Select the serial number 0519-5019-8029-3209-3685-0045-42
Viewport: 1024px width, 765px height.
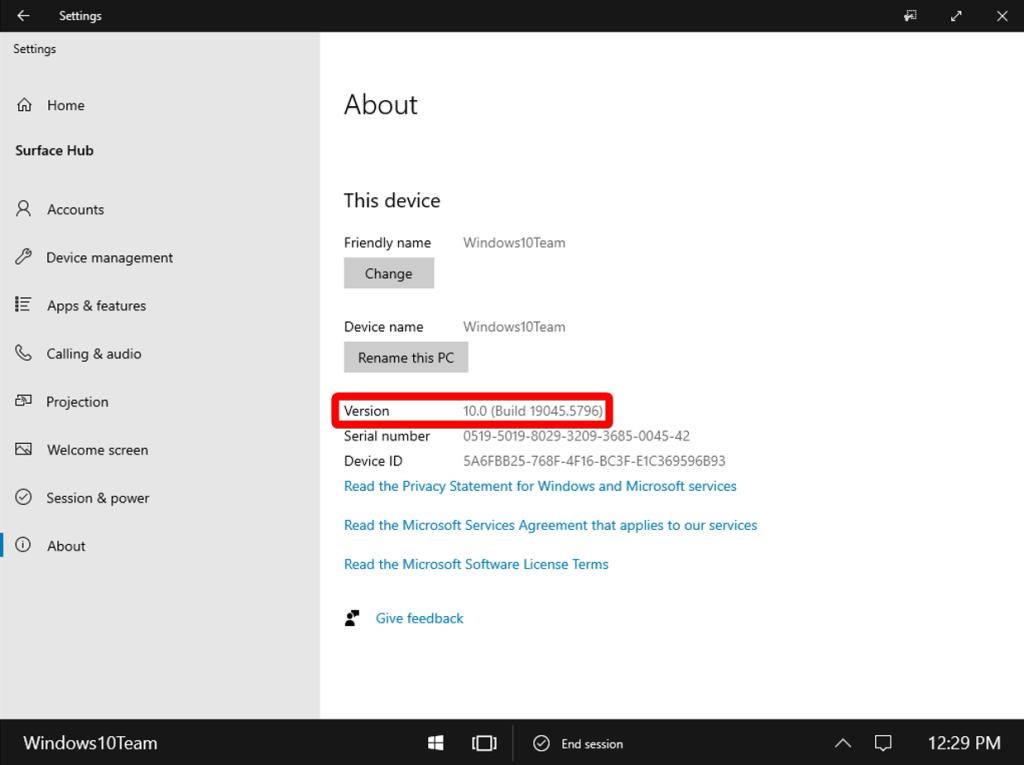pos(576,436)
